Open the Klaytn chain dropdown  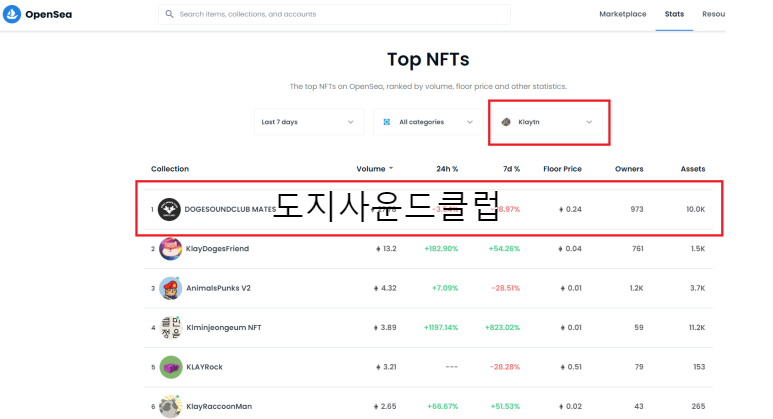[x=547, y=122]
